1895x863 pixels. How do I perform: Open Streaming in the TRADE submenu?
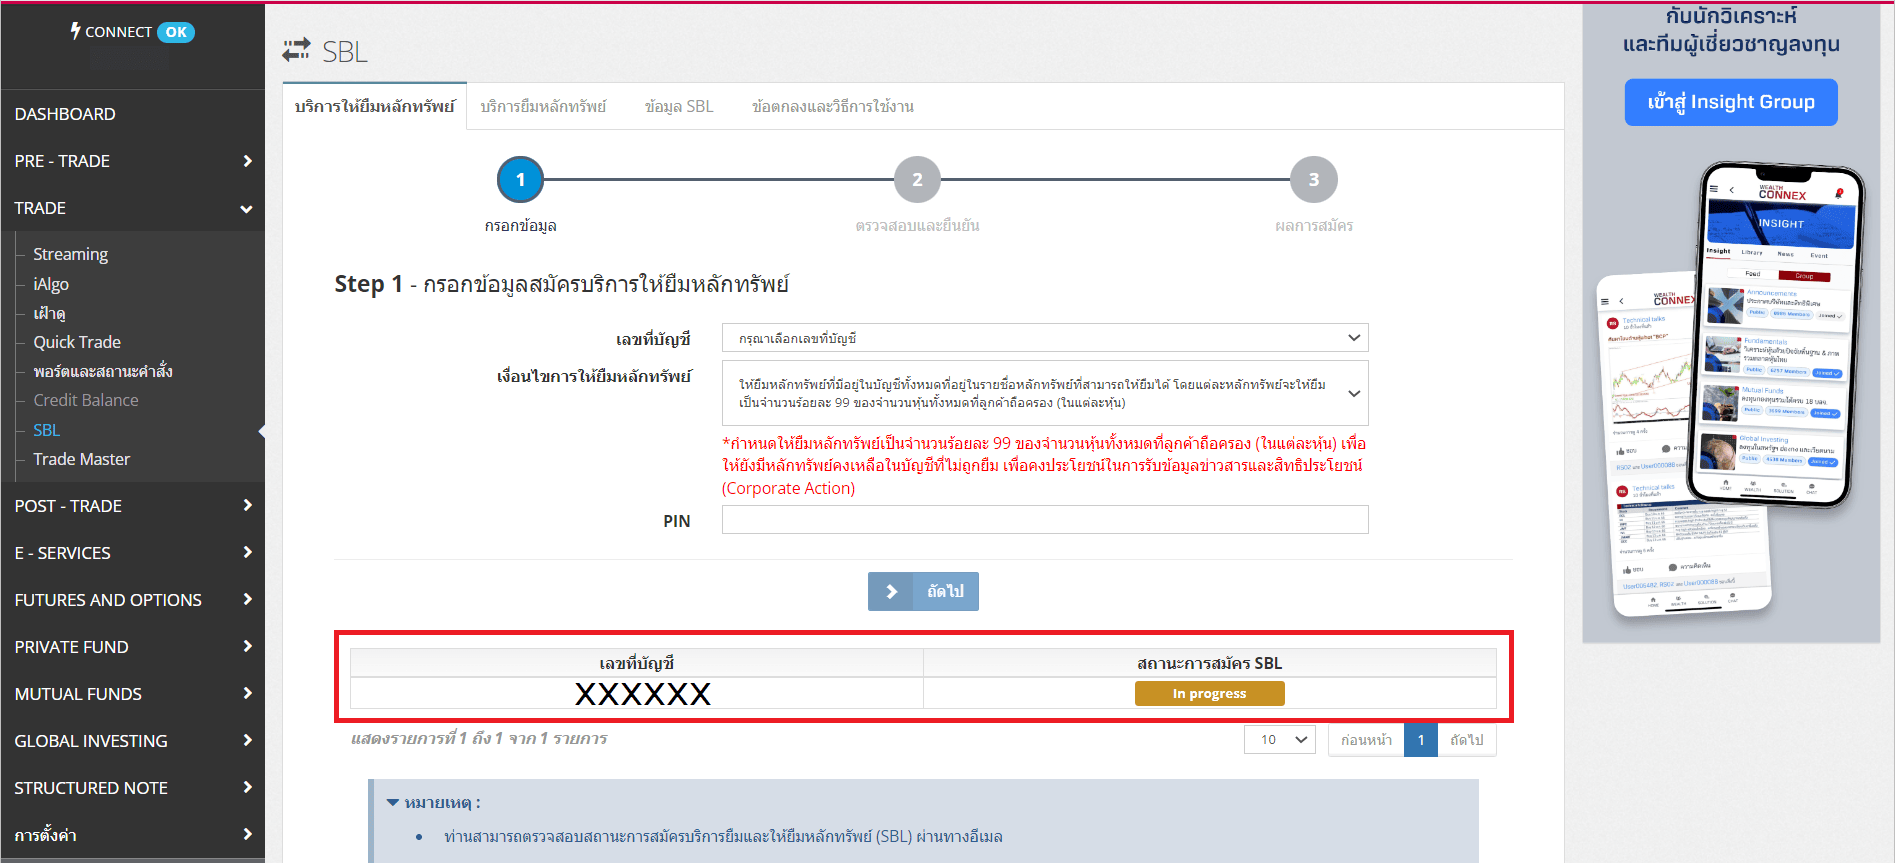[x=70, y=254]
